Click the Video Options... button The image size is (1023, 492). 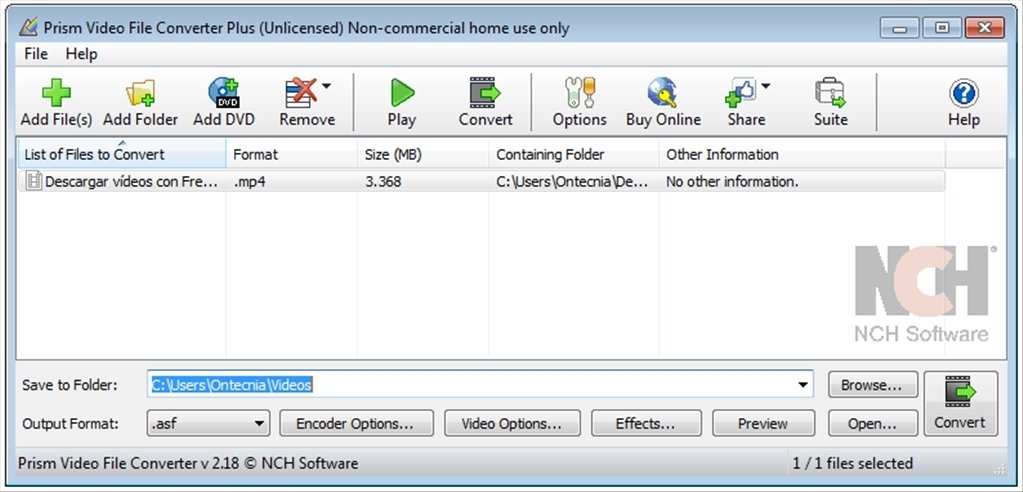(512, 423)
